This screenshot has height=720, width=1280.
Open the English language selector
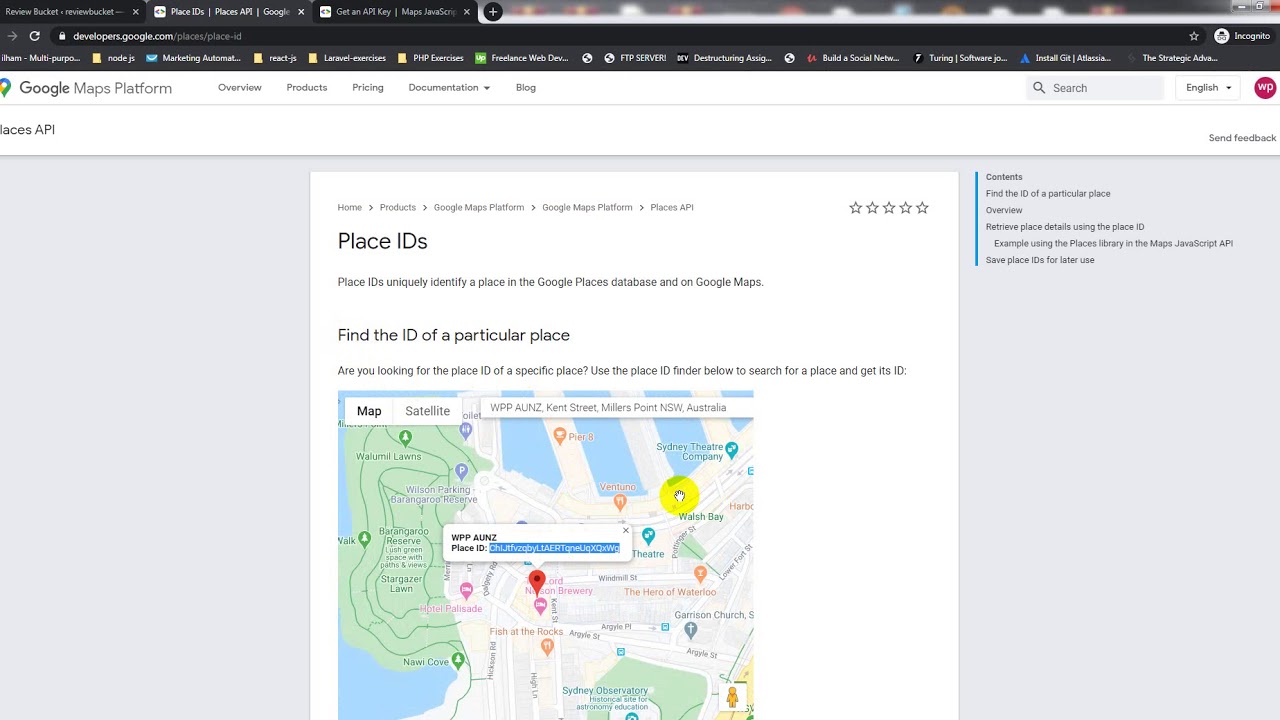pyautogui.click(x=1209, y=88)
